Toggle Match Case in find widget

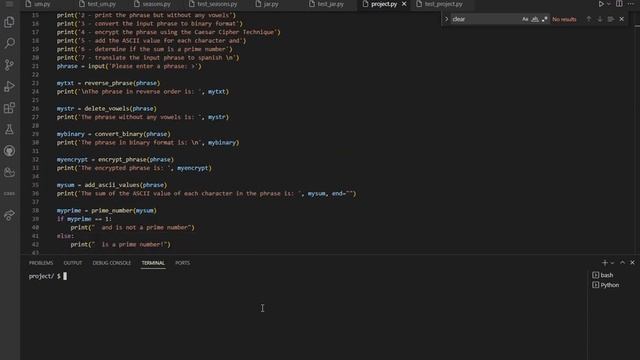pos(525,19)
